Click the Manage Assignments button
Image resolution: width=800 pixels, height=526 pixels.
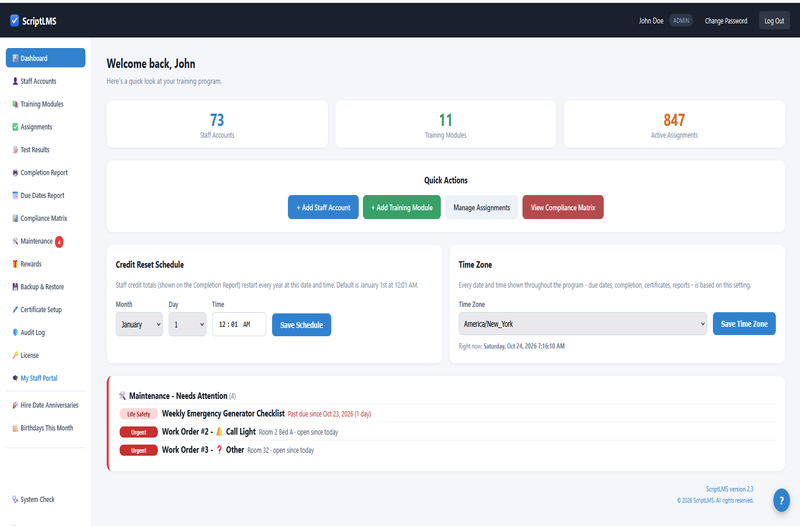coord(482,207)
